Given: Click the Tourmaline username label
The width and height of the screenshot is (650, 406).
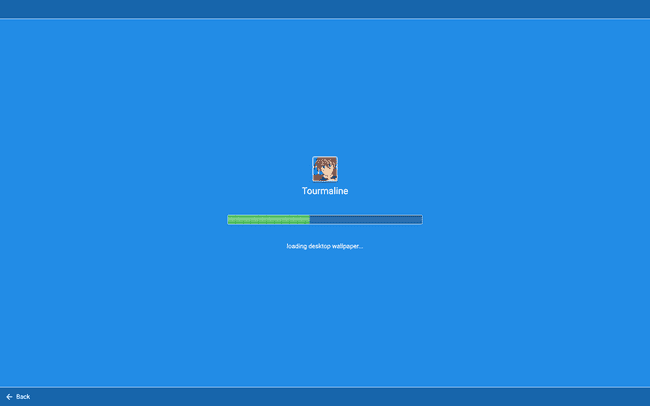Looking at the screenshot, I should tap(325, 191).
